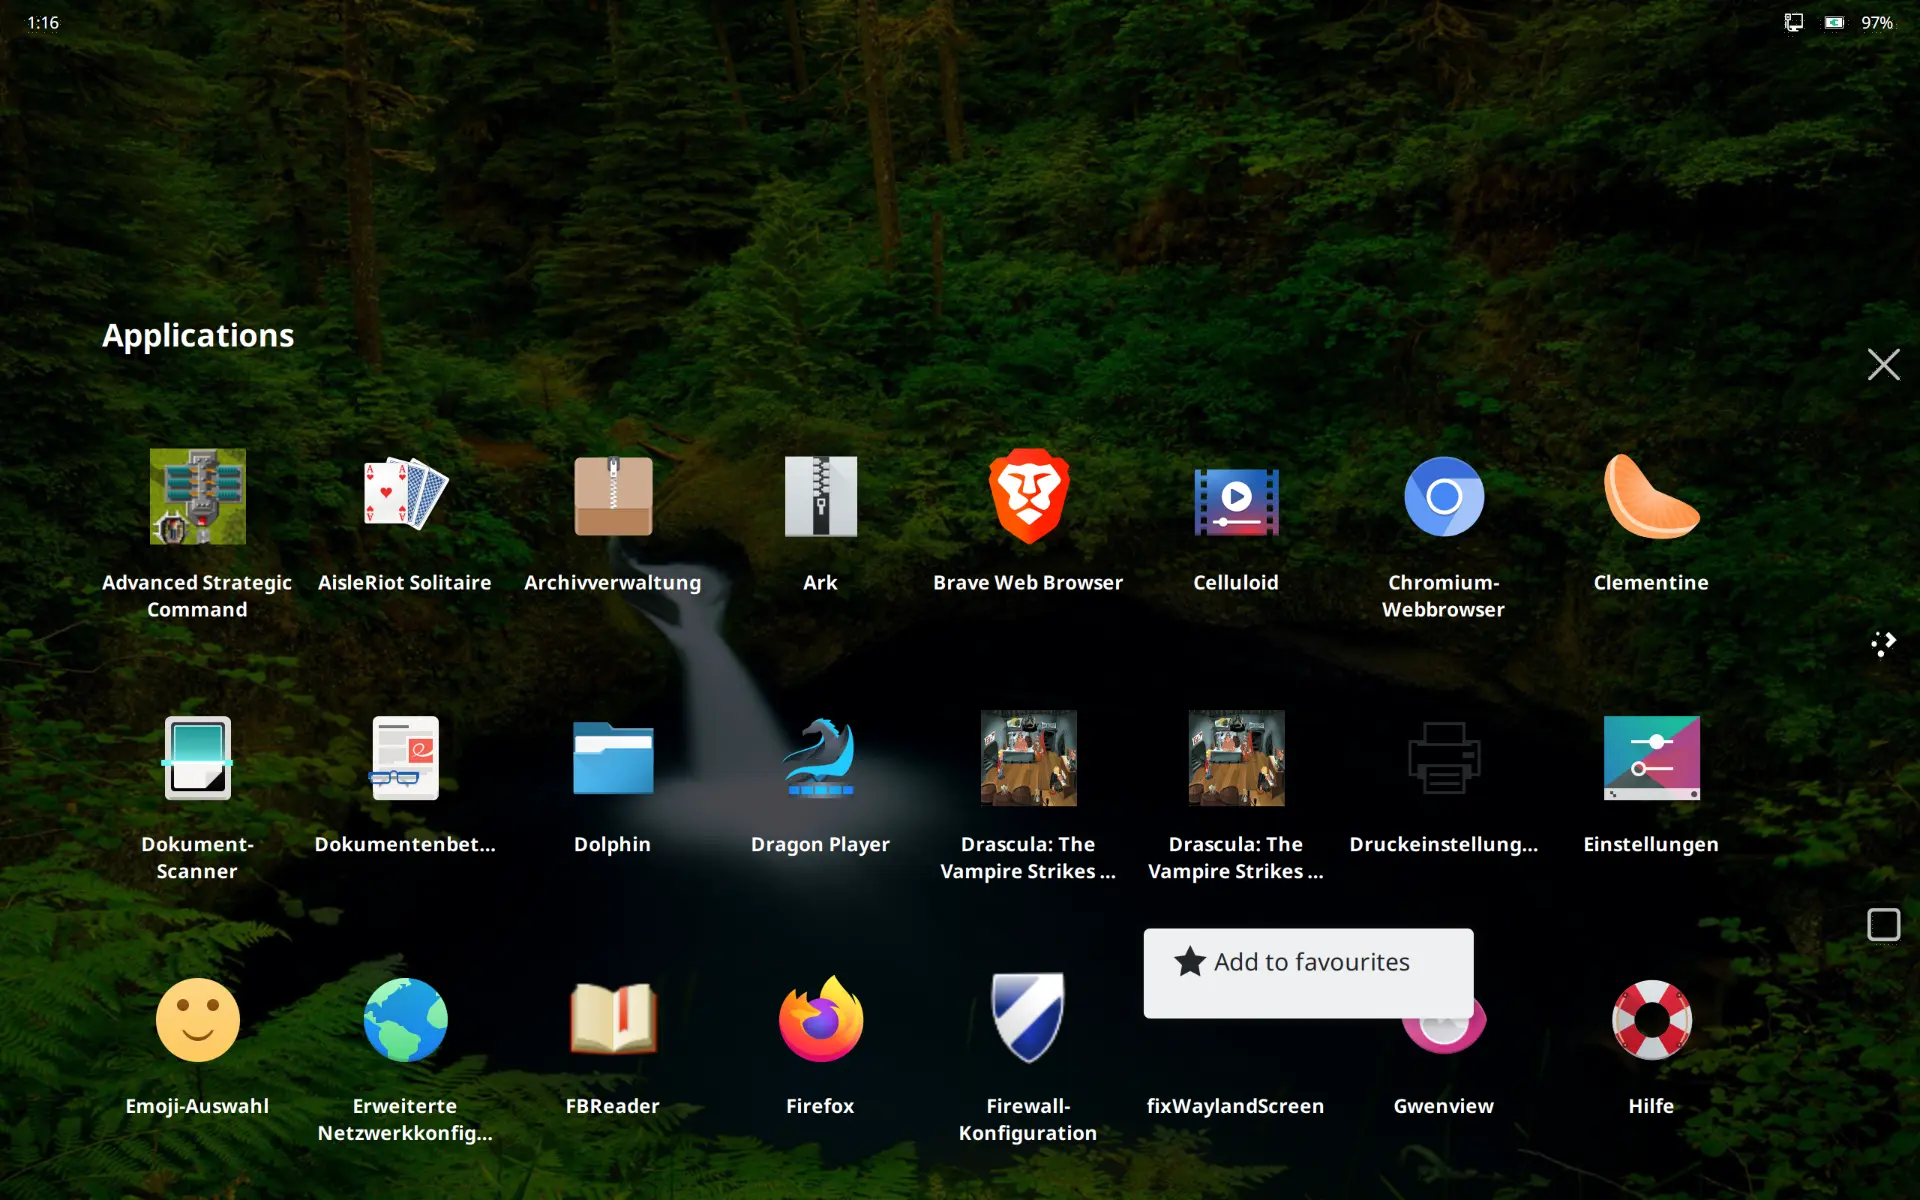Launch Celluloid video player icon
The width and height of the screenshot is (1920, 1200).
(x=1236, y=501)
